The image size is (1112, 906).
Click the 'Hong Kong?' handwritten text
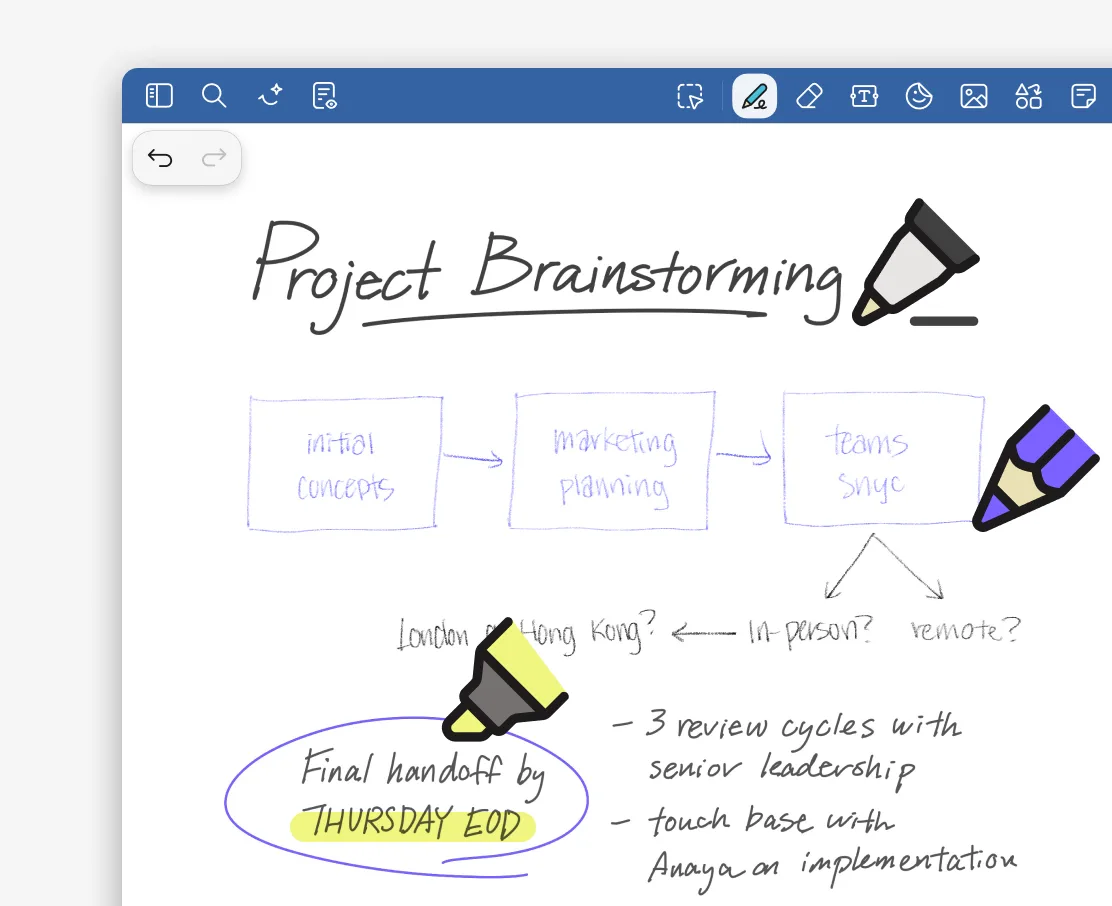587,632
